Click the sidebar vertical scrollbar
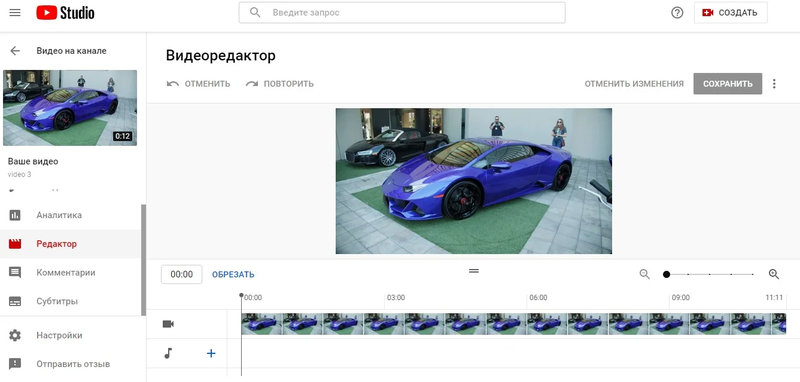The width and height of the screenshot is (800, 382). pos(143,260)
